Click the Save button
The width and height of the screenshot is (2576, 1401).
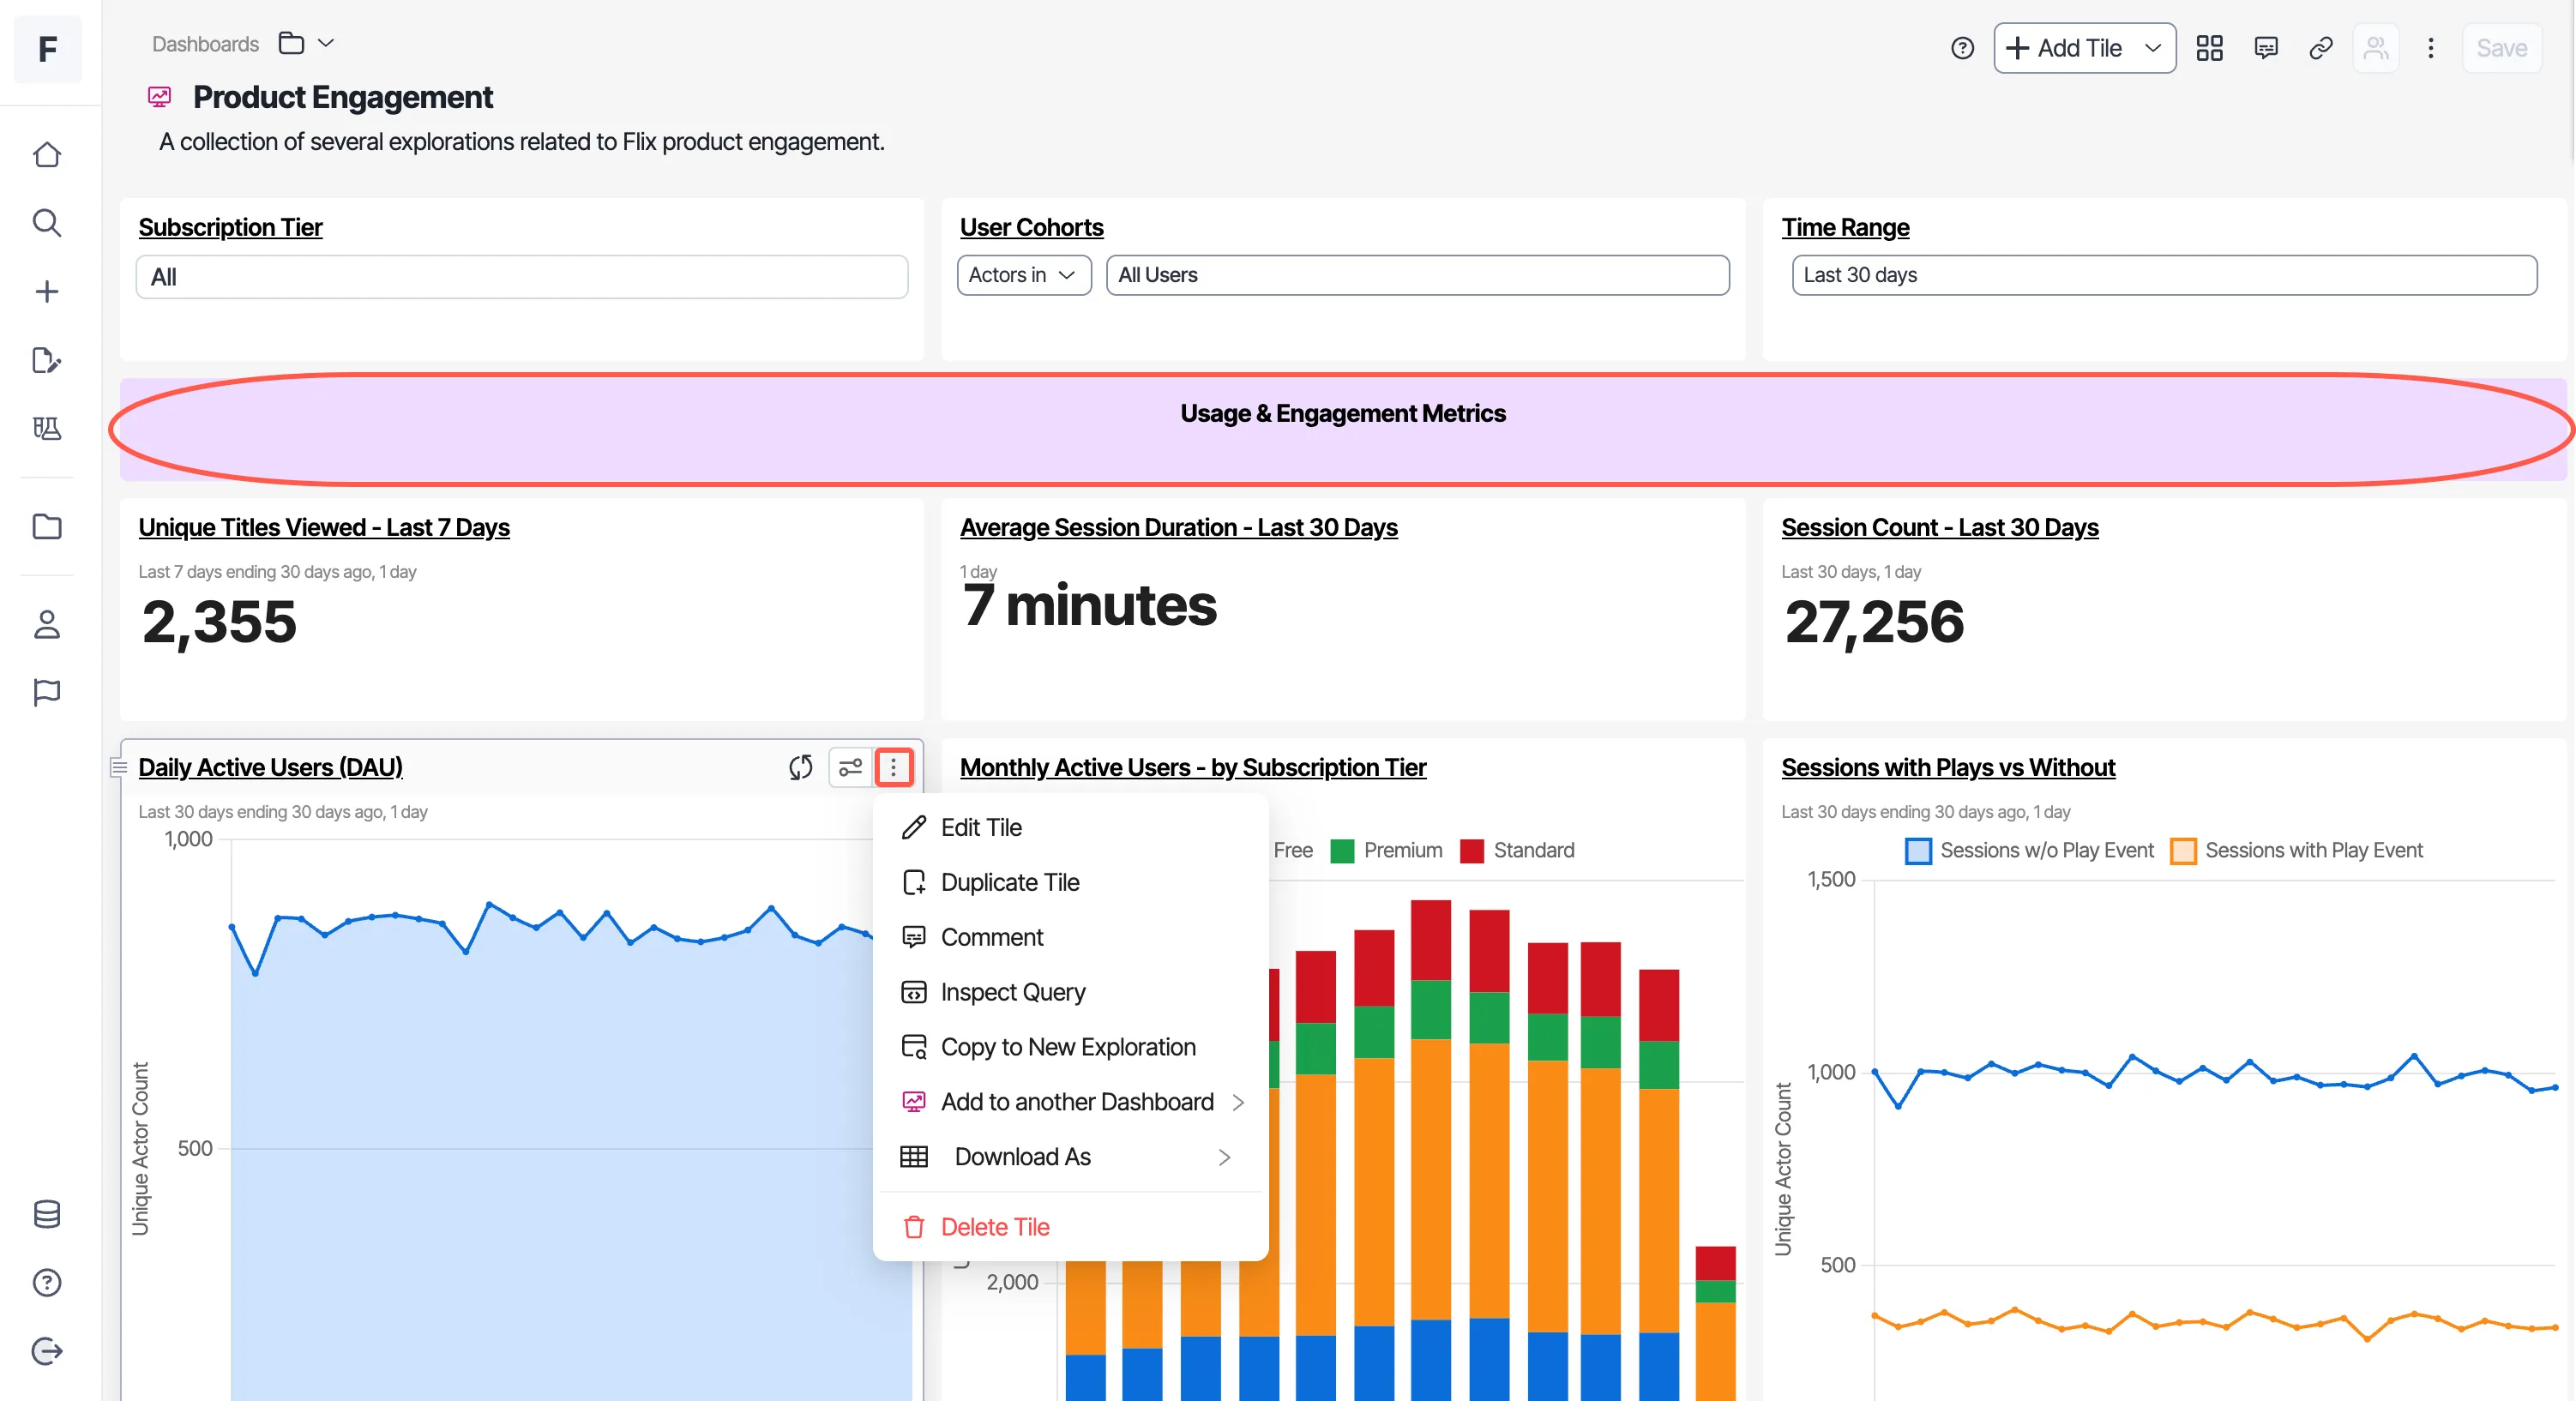pos(2501,48)
